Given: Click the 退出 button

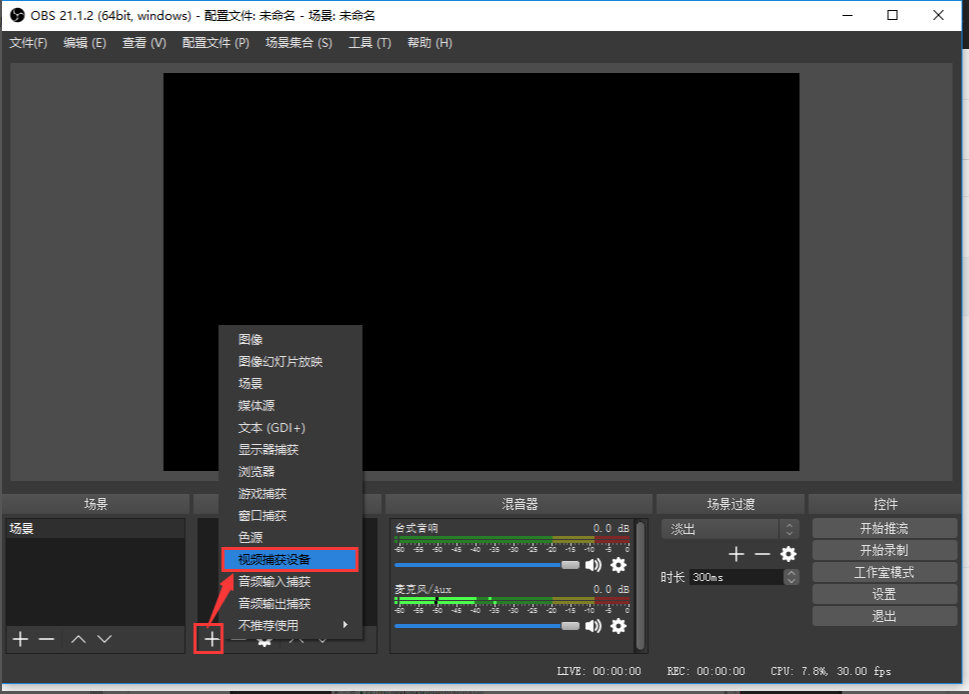Looking at the screenshot, I should pos(884,616).
